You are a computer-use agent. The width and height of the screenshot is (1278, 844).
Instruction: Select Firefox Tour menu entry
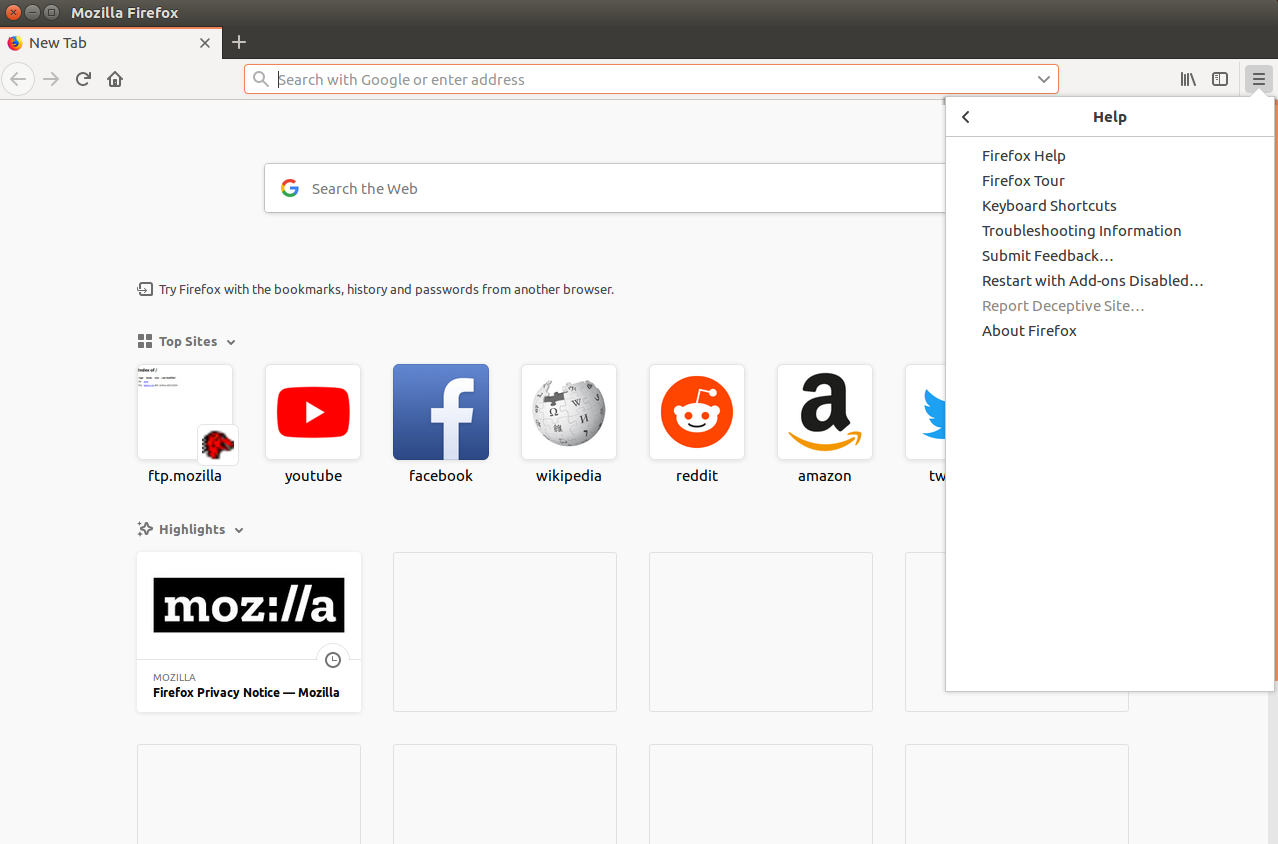[x=1110, y=181]
